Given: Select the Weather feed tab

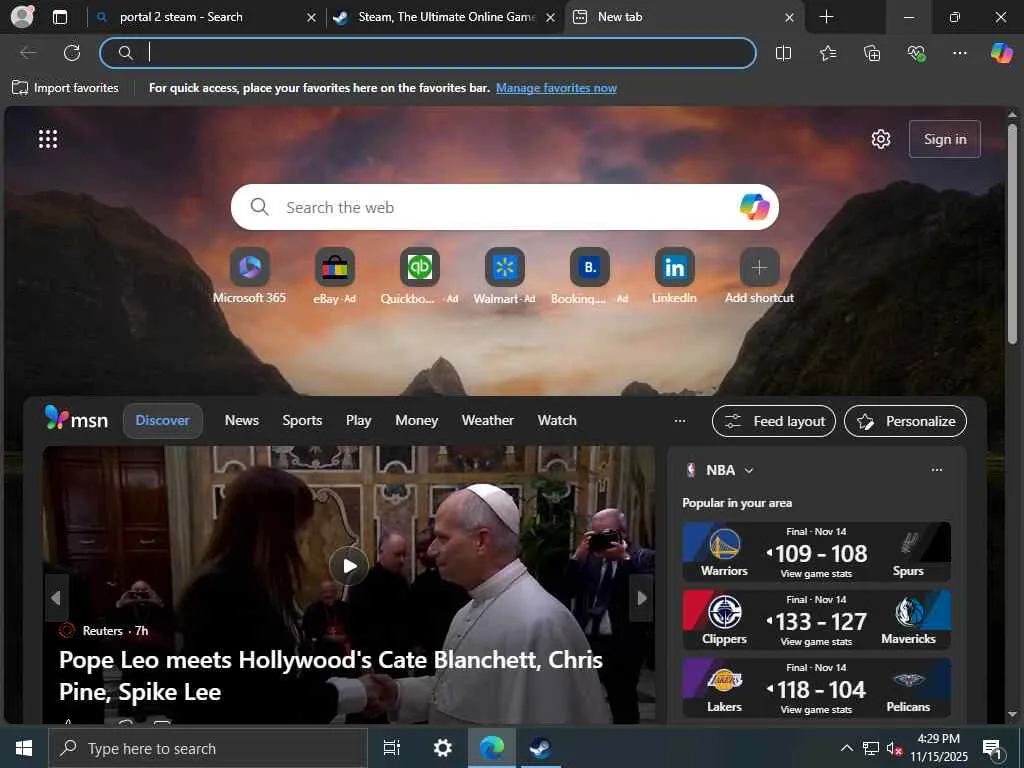Looking at the screenshot, I should coord(487,421).
